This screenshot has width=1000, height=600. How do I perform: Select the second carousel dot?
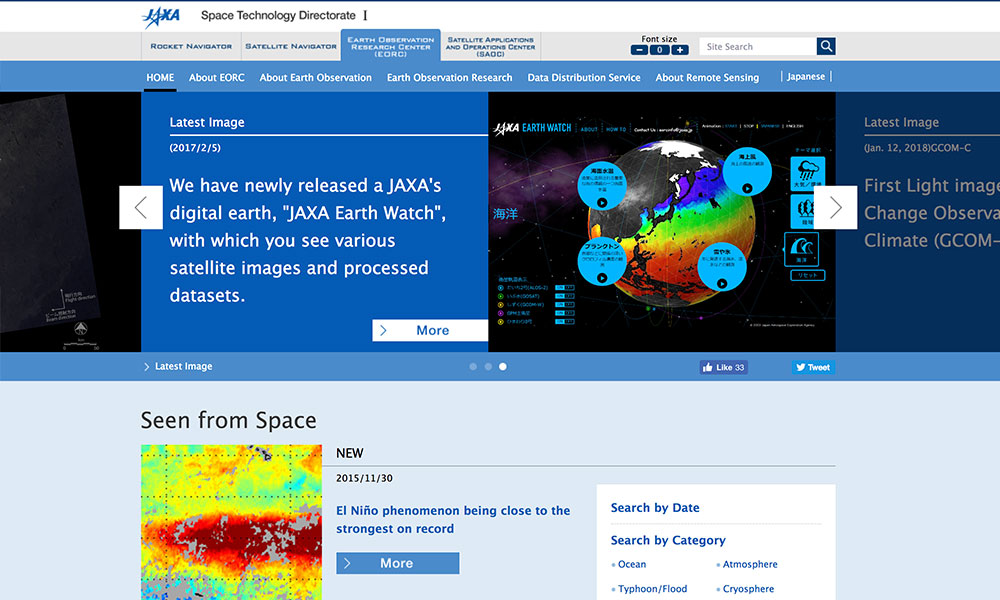(488, 367)
